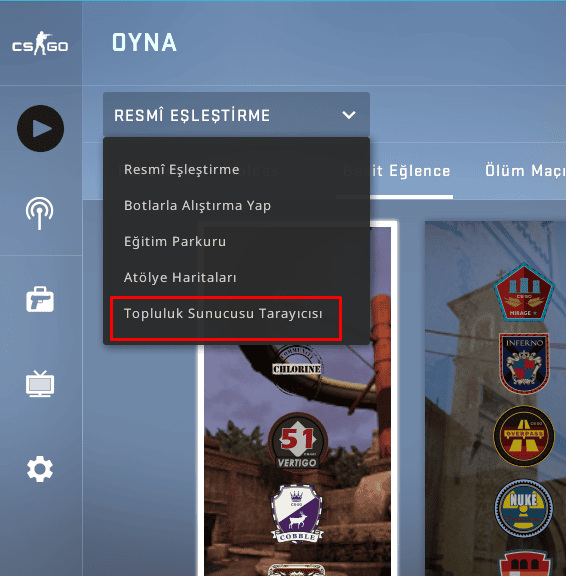Select Botlarla Alıştırma Yap menu entry

tap(198, 206)
